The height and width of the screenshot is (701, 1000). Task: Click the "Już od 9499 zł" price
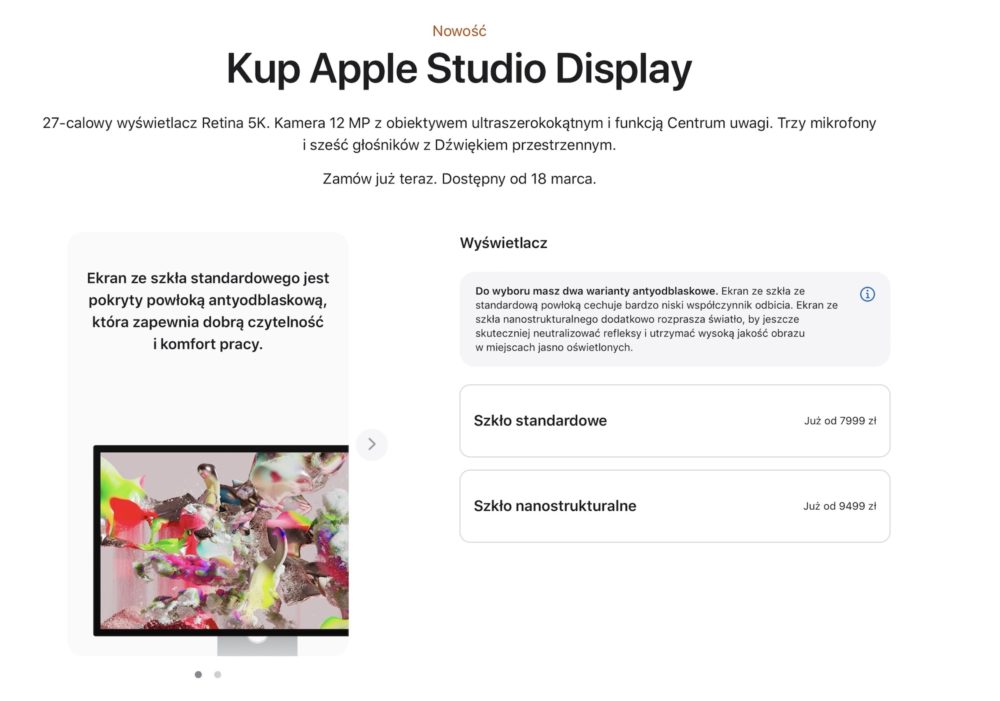(839, 506)
